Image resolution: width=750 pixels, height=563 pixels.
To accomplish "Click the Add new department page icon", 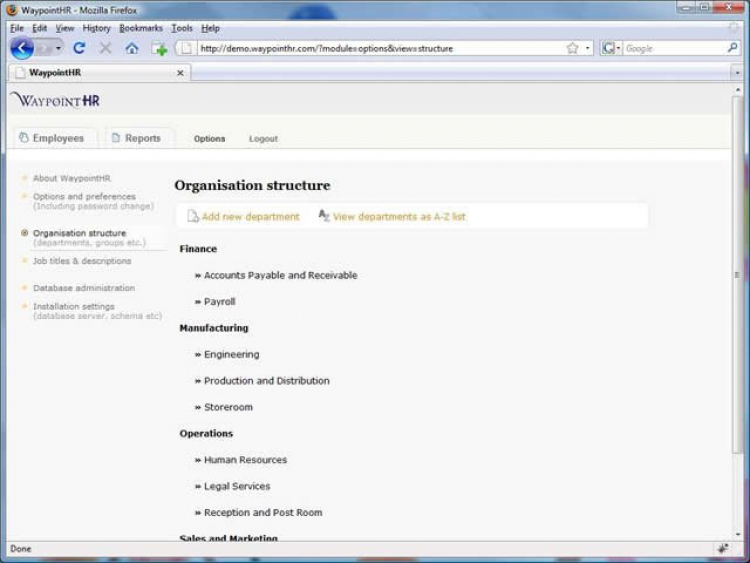I will pyautogui.click(x=192, y=216).
